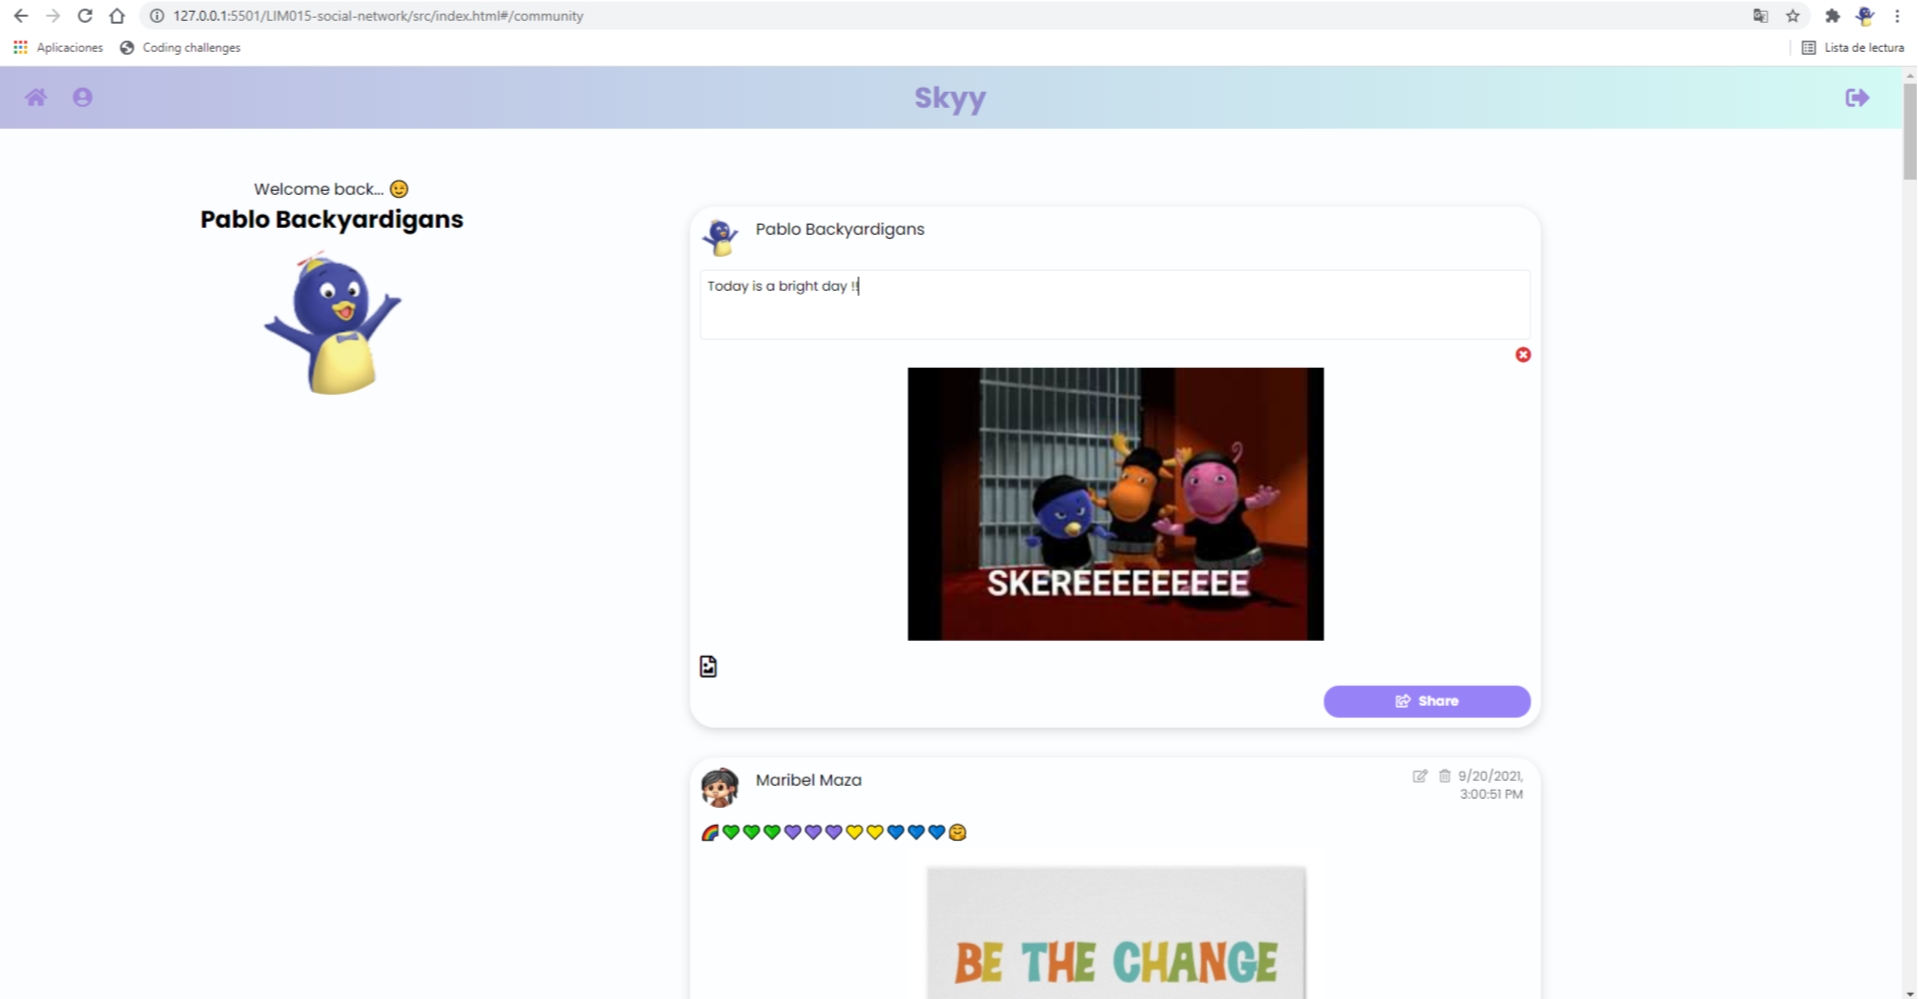Go to the Skyy home icon
1918x999 pixels.
click(x=36, y=97)
